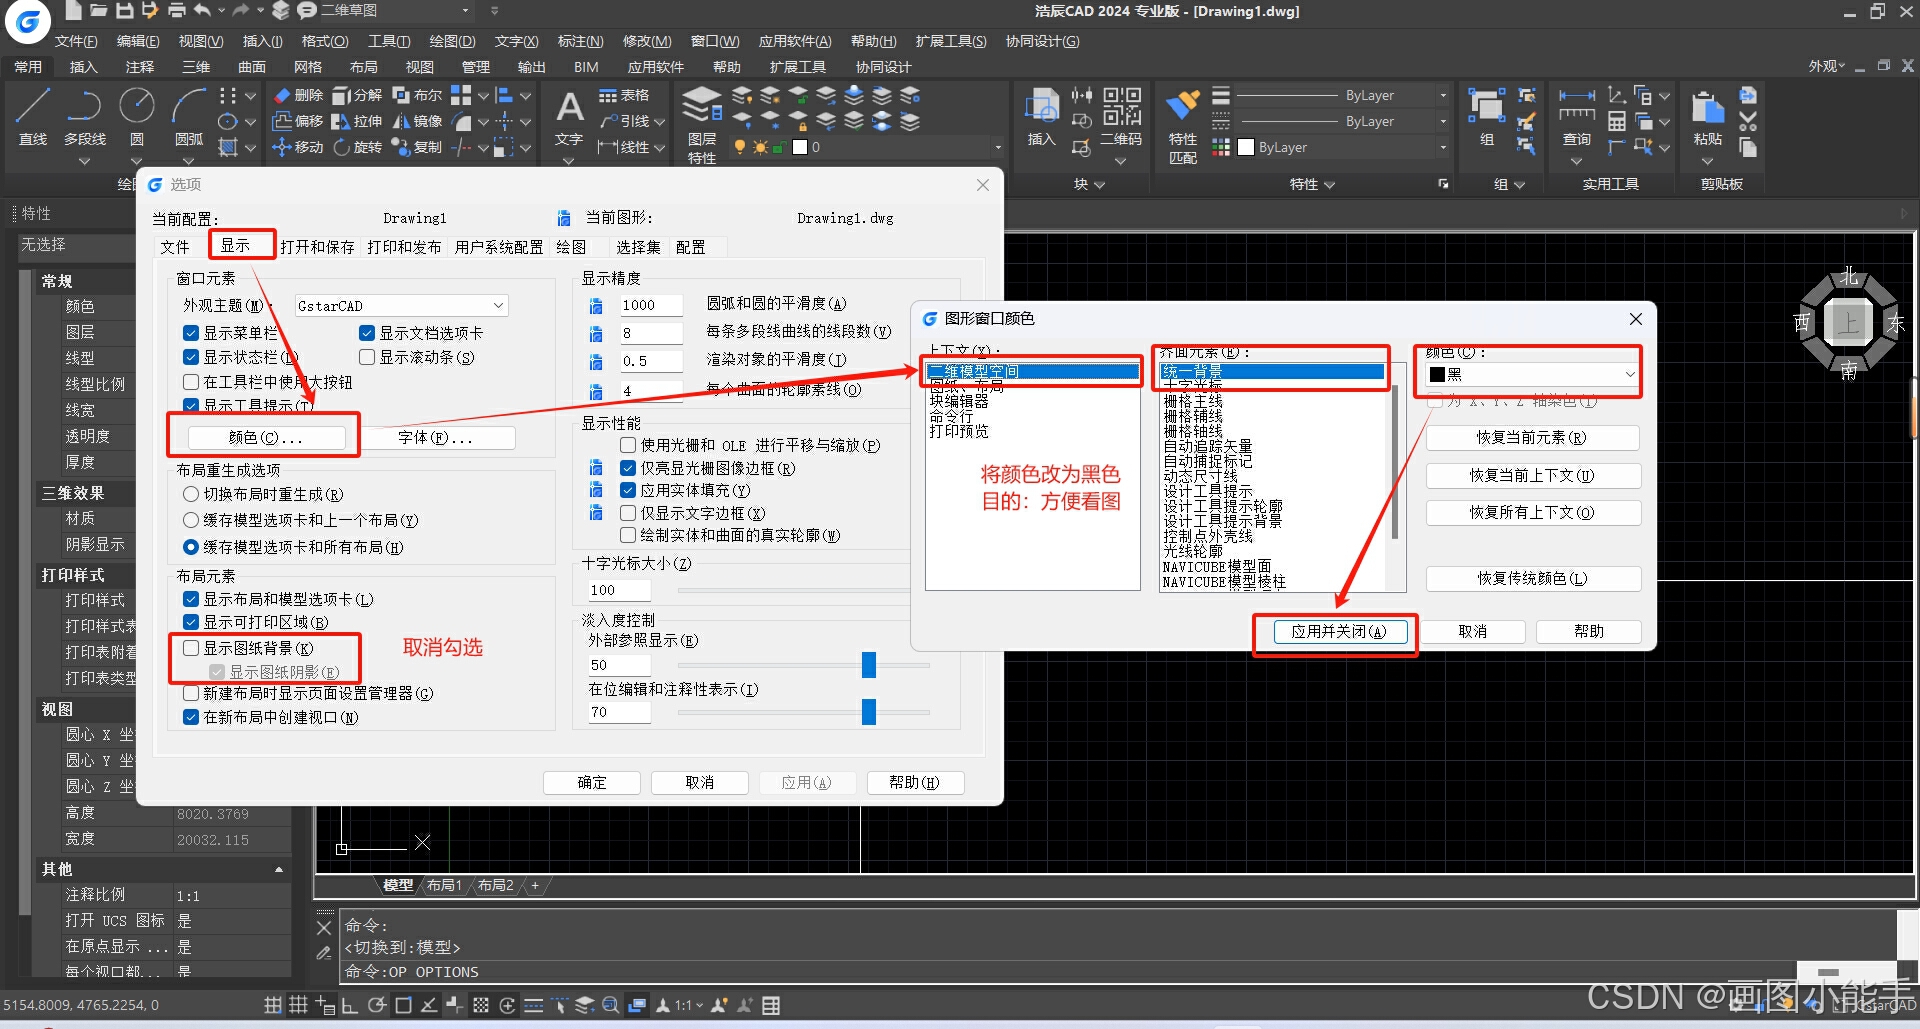
Task: Open the Text (文字) tool
Action: pyautogui.click(x=569, y=118)
